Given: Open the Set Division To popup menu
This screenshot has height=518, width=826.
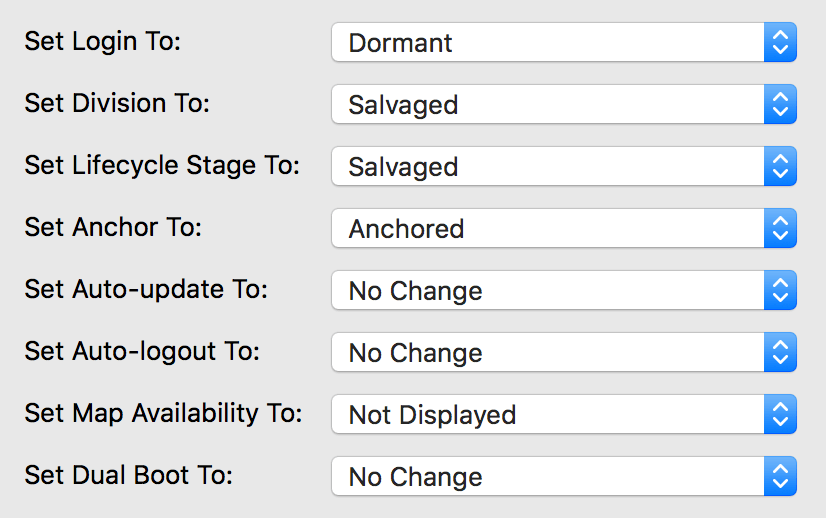Looking at the screenshot, I should pyautogui.click(x=548, y=105).
